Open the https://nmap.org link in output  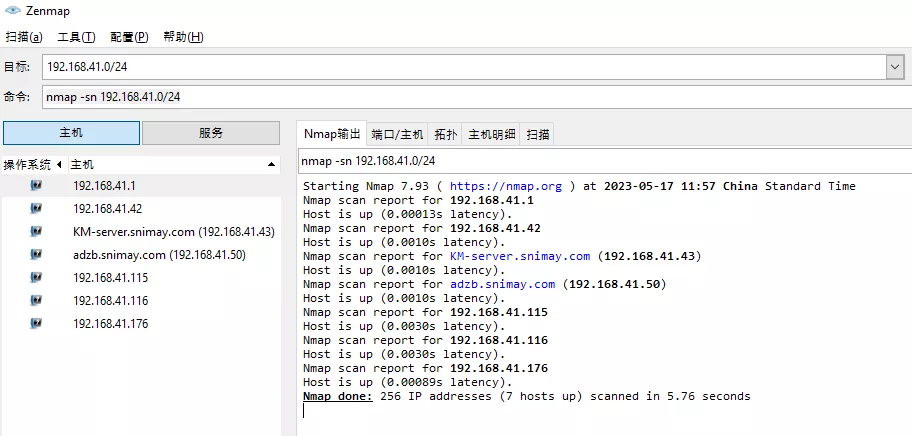[x=505, y=186]
